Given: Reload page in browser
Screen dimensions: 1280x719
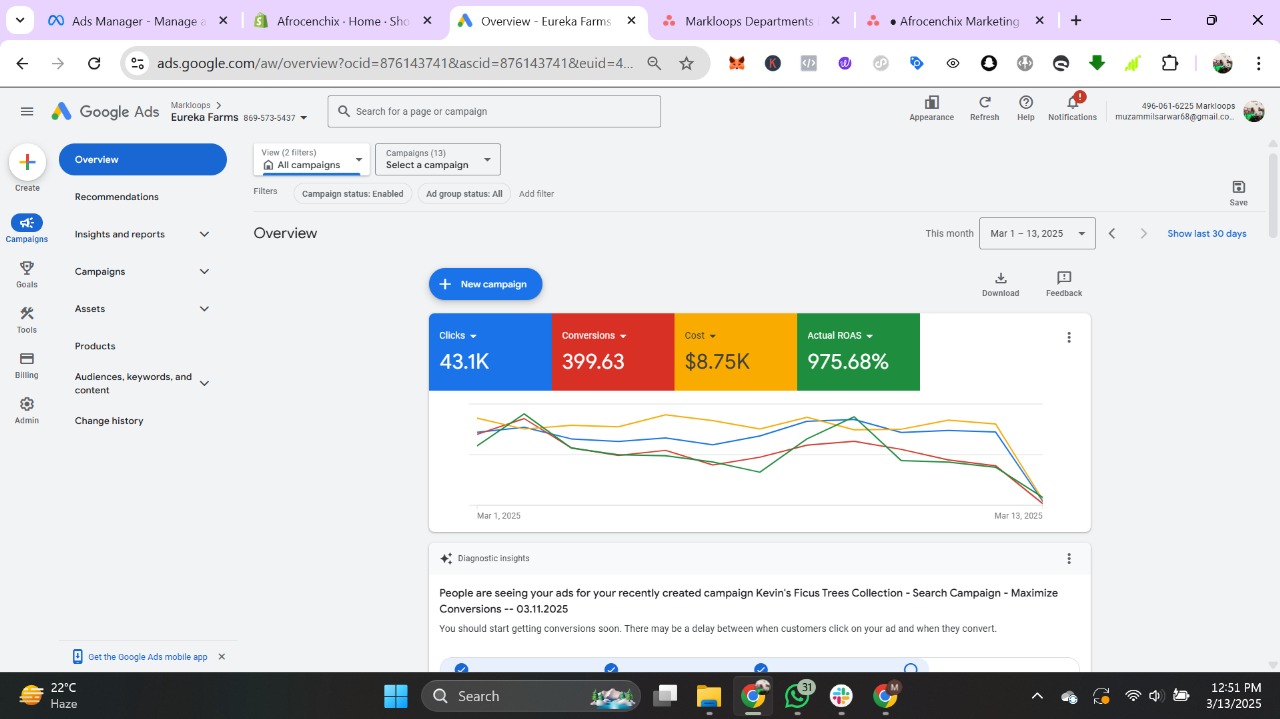Looking at the screenshot, I should tap(94, 63).
